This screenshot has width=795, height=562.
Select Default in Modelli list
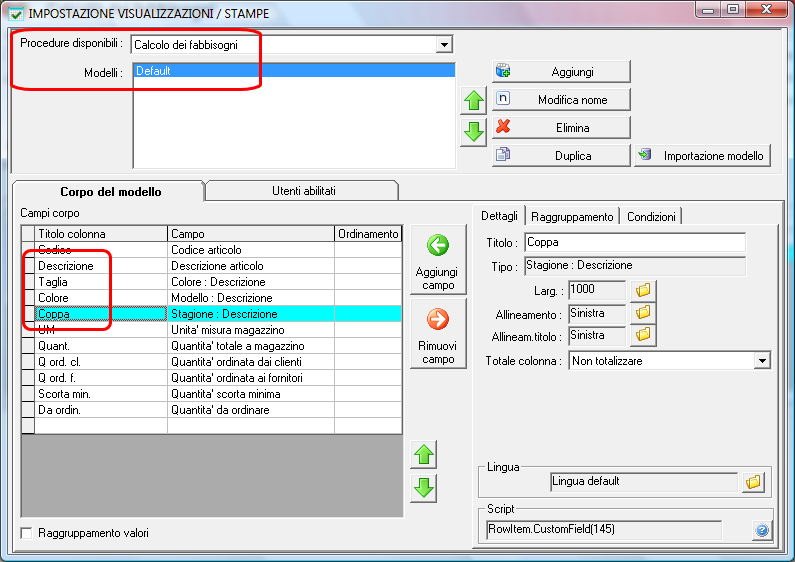pos(294,71)
